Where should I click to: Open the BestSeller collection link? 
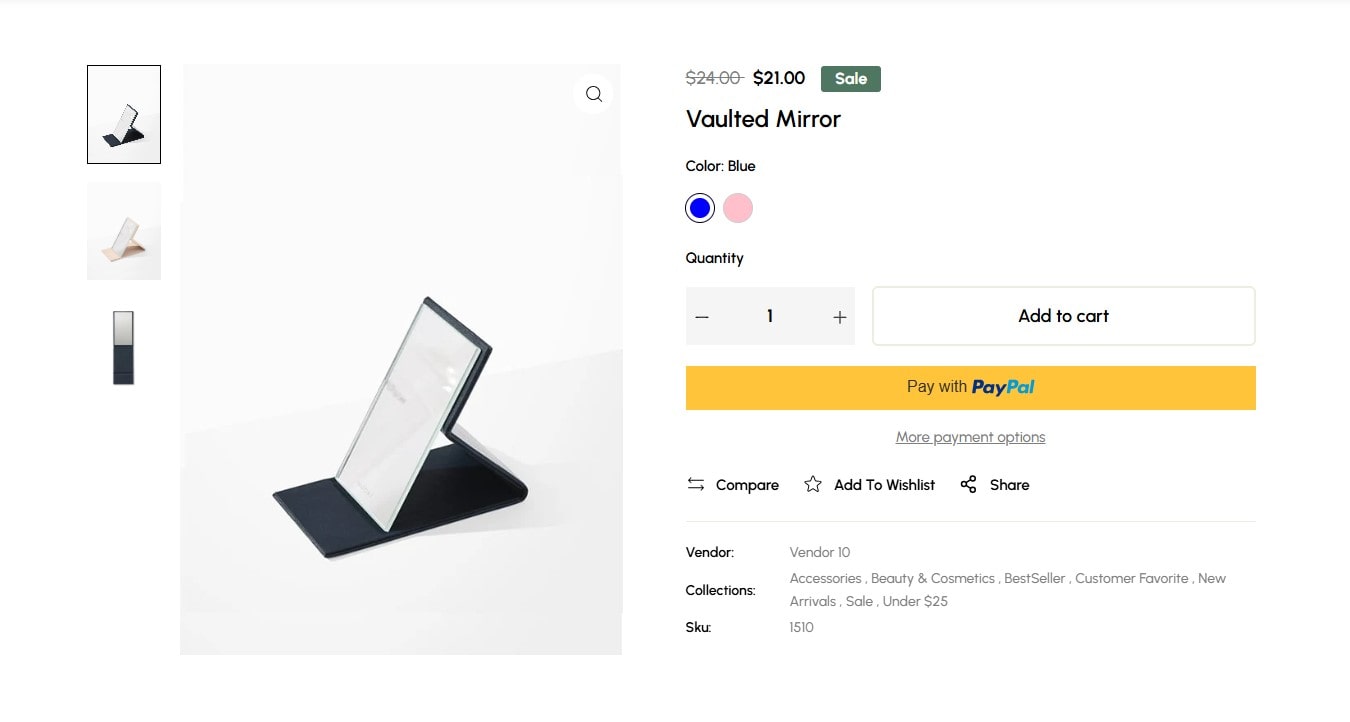pyautogui.click(x=1035, y=578)
